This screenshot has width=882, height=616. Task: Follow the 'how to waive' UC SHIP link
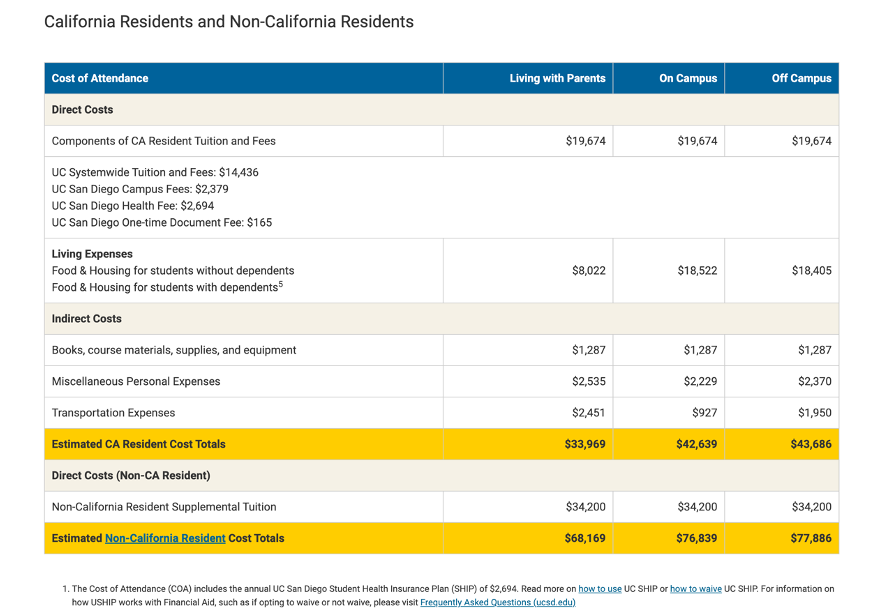tap(695, 589)
